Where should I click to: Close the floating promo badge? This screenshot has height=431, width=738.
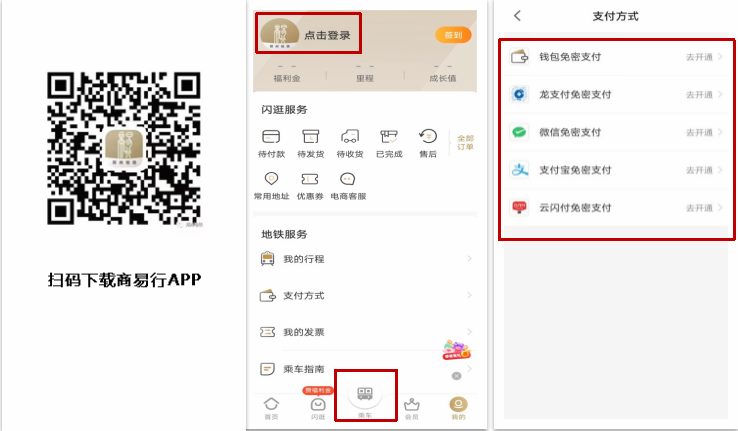tap(456, 376)
